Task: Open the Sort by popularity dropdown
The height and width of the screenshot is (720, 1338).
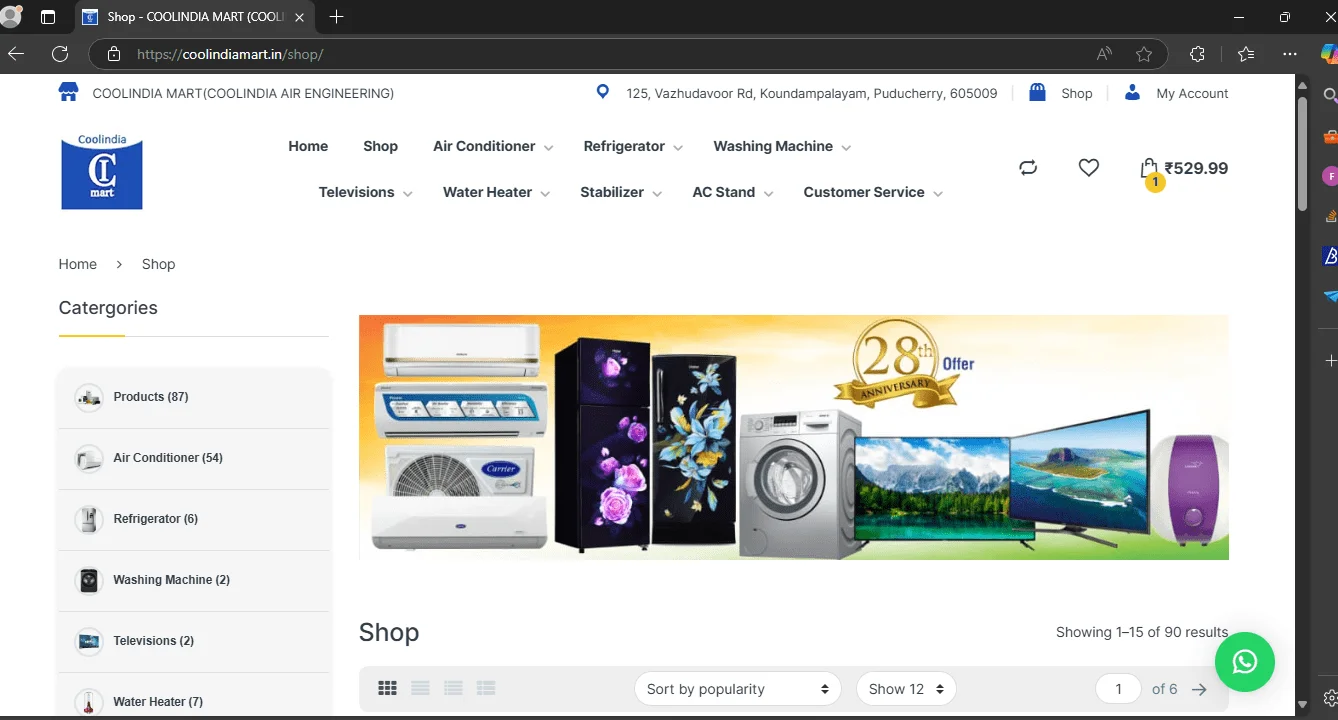Action: coord(738,689)
